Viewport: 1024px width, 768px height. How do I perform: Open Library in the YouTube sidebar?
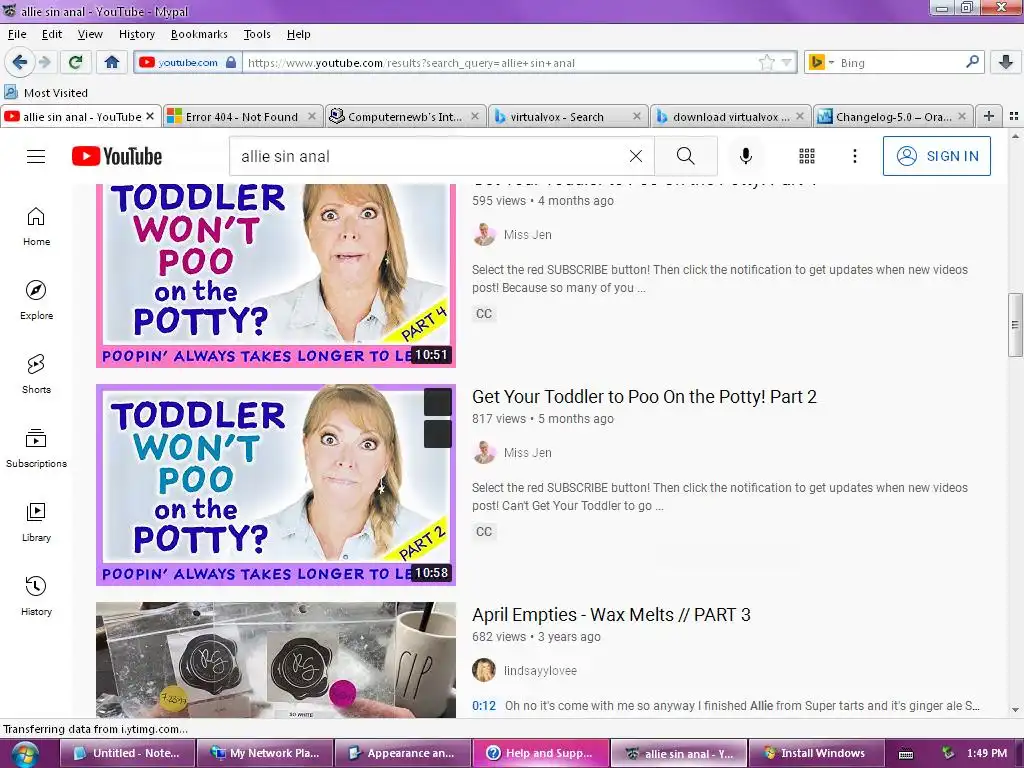click(37, 522)
